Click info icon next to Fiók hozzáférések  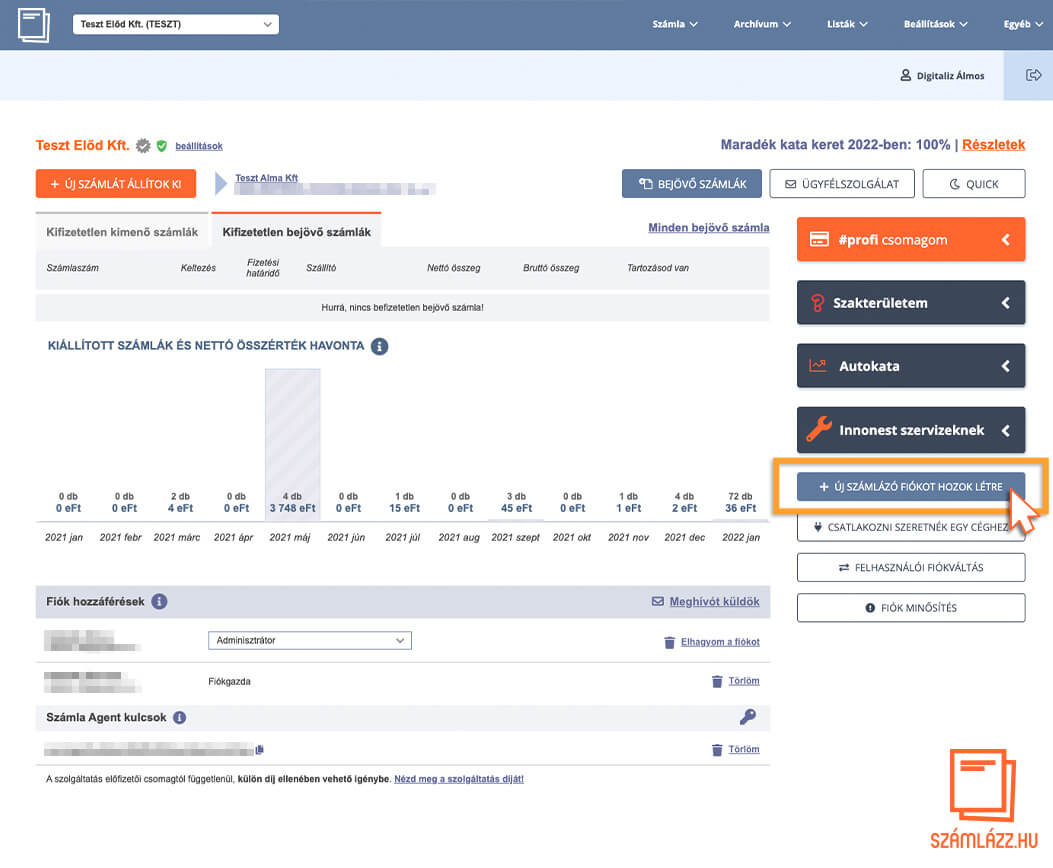pyautogui.click(x=159, y=602)
